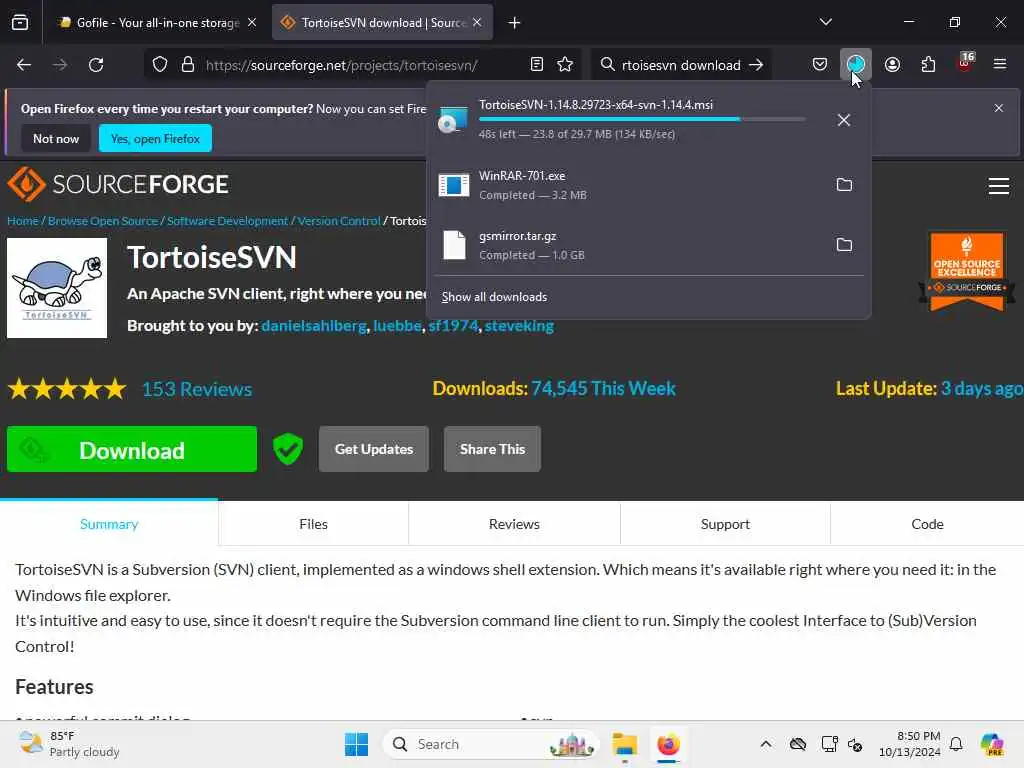The width and height of the screenshot is (1024, 768).
Task: Show gsmirror.tar.gz in folder
Action: [x=844, y=245]
